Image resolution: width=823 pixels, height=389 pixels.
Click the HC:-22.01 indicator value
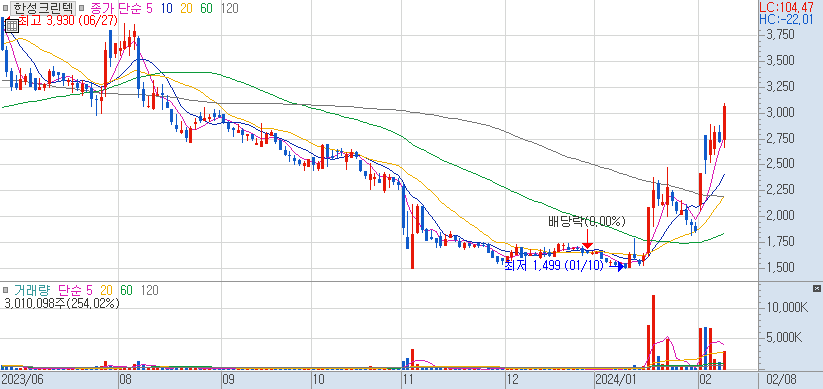point(786,19)
